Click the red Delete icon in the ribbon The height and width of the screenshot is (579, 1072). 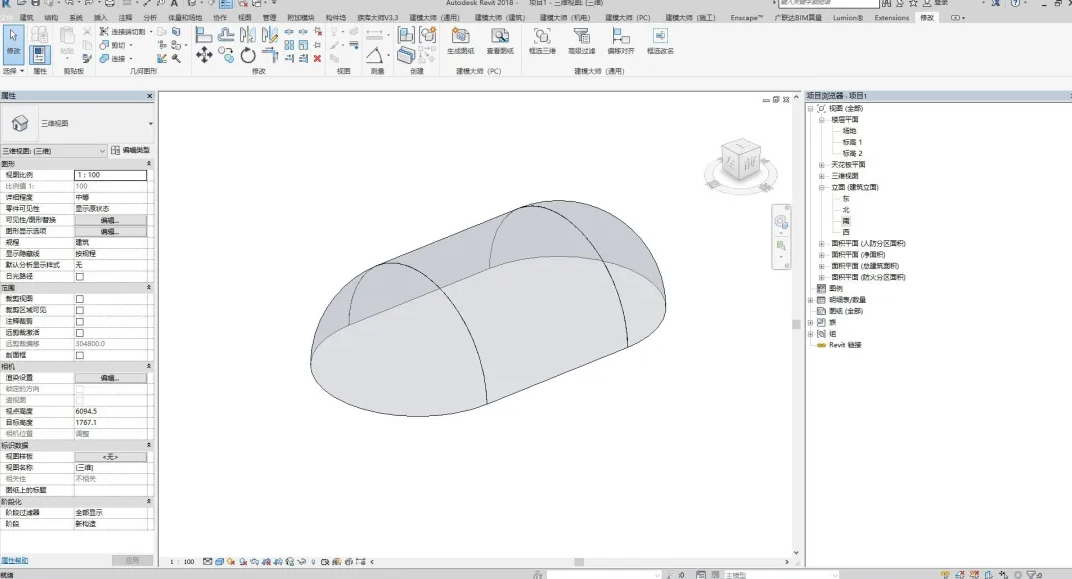coord(318,58)
